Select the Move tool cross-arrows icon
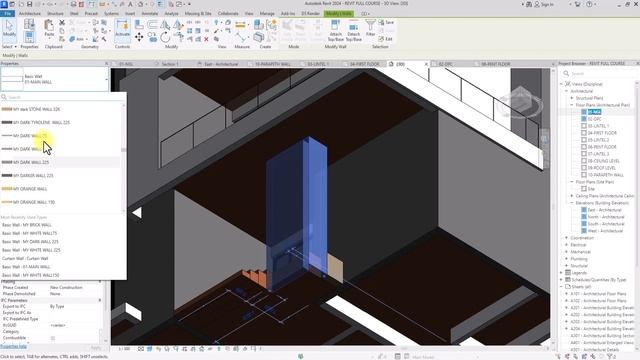640x360 pixels. pos(139,38)
